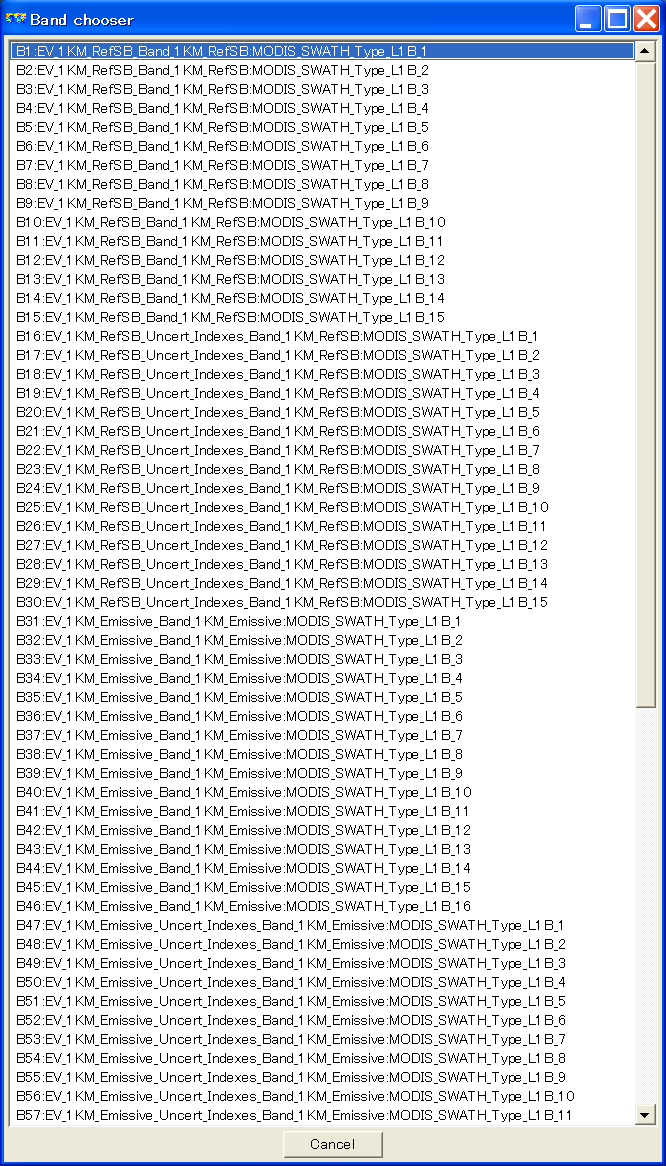The image size is (666, 1166).
Task: Select band B1 EV_1KM_RefSB entry
Action: tap(323, 51)
